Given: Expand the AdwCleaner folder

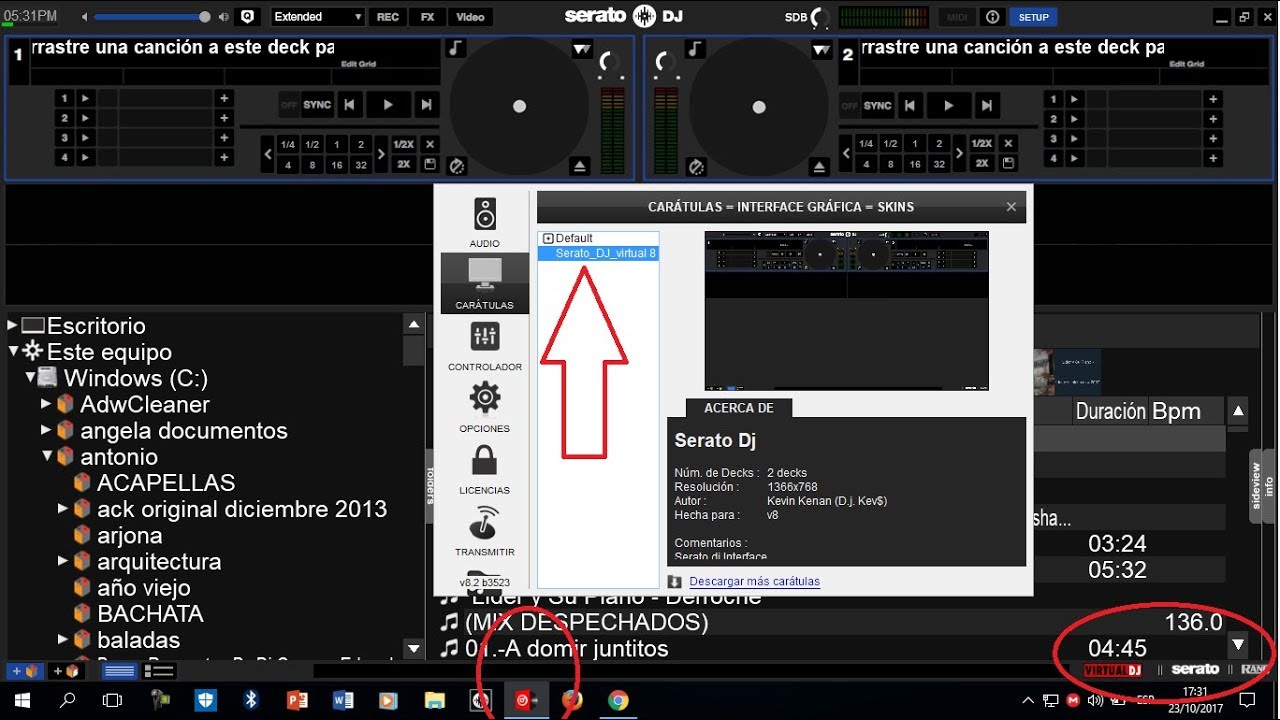Looking at the screenshot, I should [x=46, y=403].
